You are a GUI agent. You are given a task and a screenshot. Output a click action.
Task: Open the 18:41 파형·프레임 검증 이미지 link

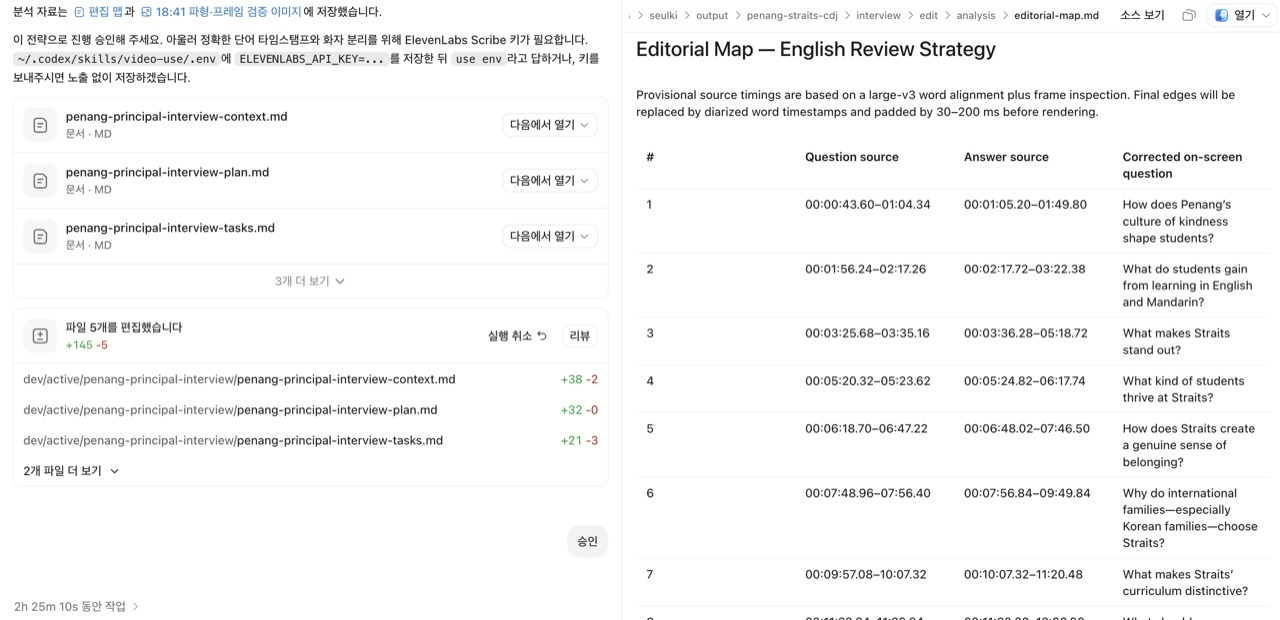point(221,12)
